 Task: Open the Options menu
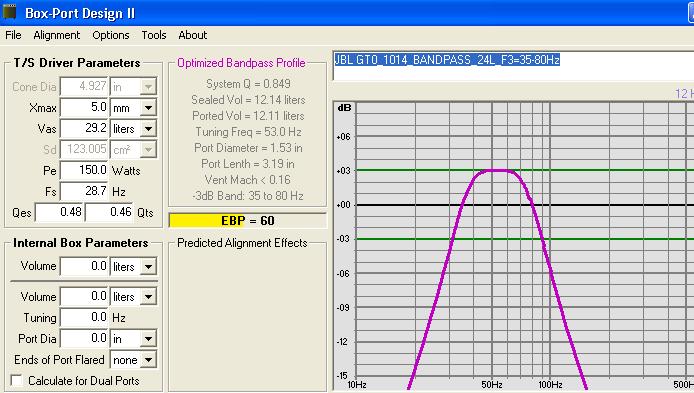[x=111, y=35]
